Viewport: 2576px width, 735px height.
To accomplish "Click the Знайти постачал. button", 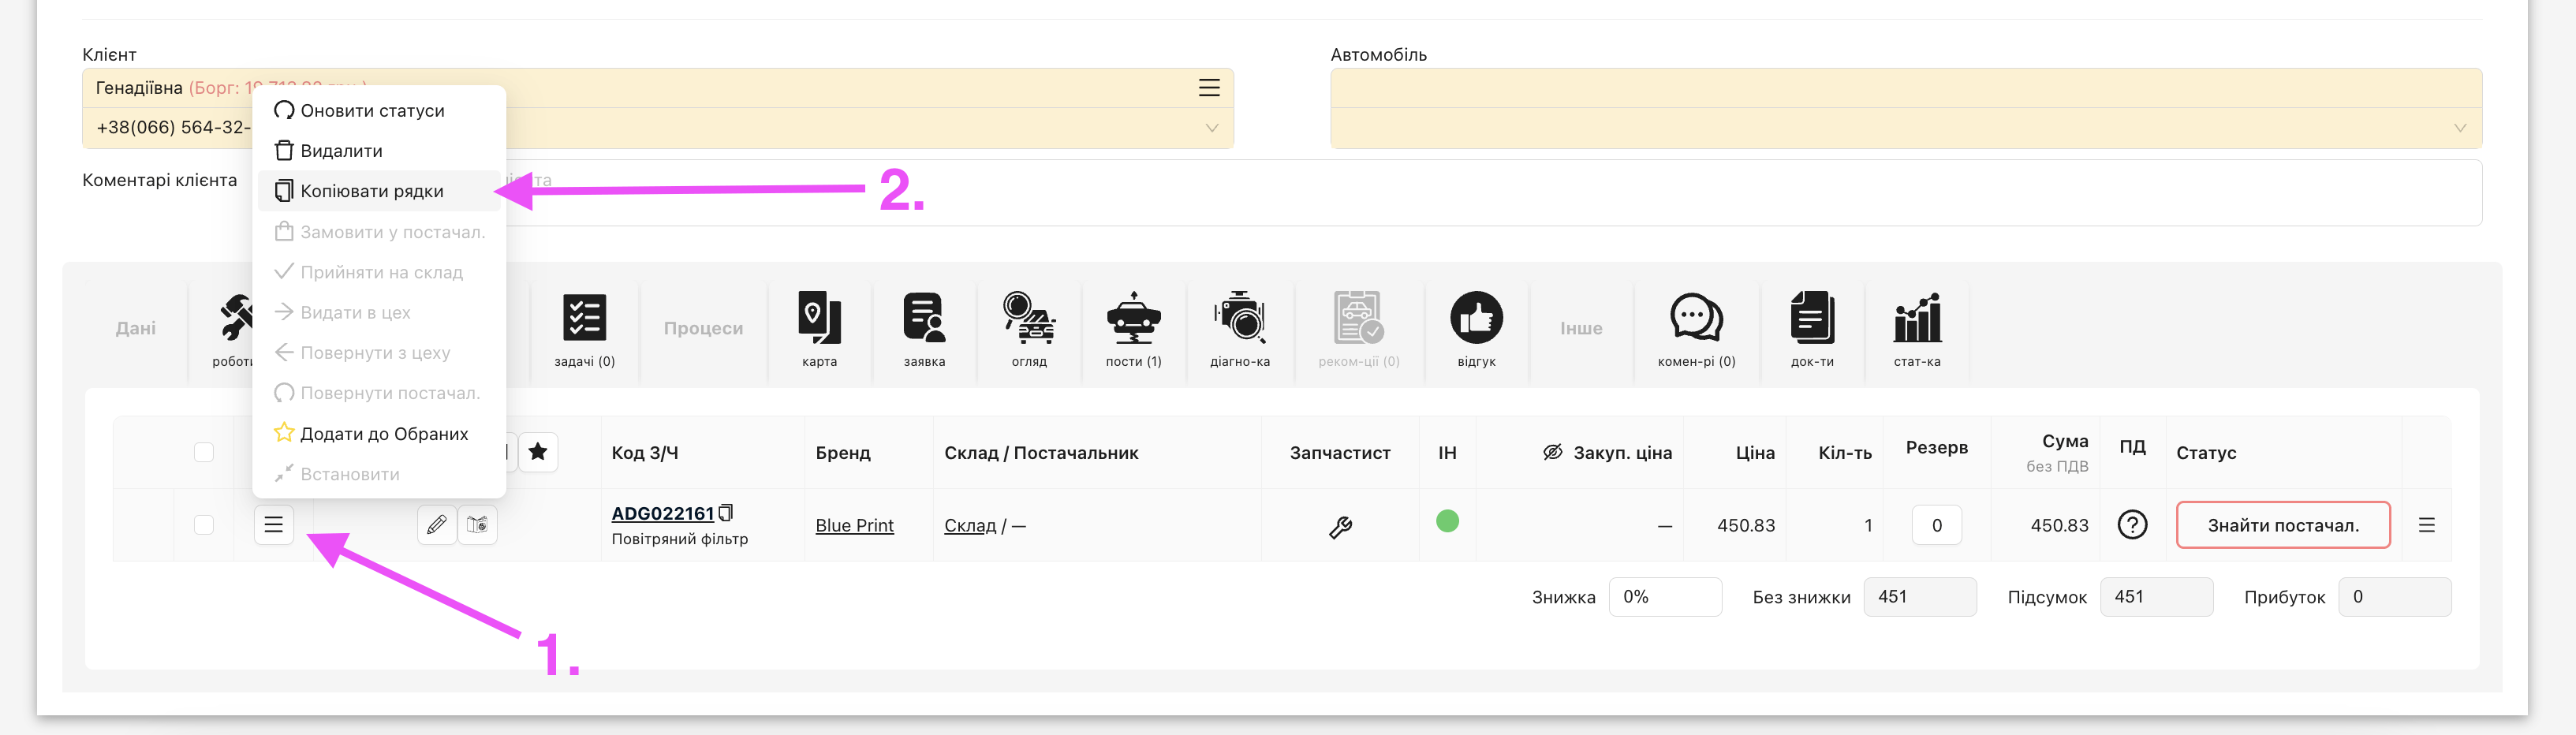I will 2282,525.
